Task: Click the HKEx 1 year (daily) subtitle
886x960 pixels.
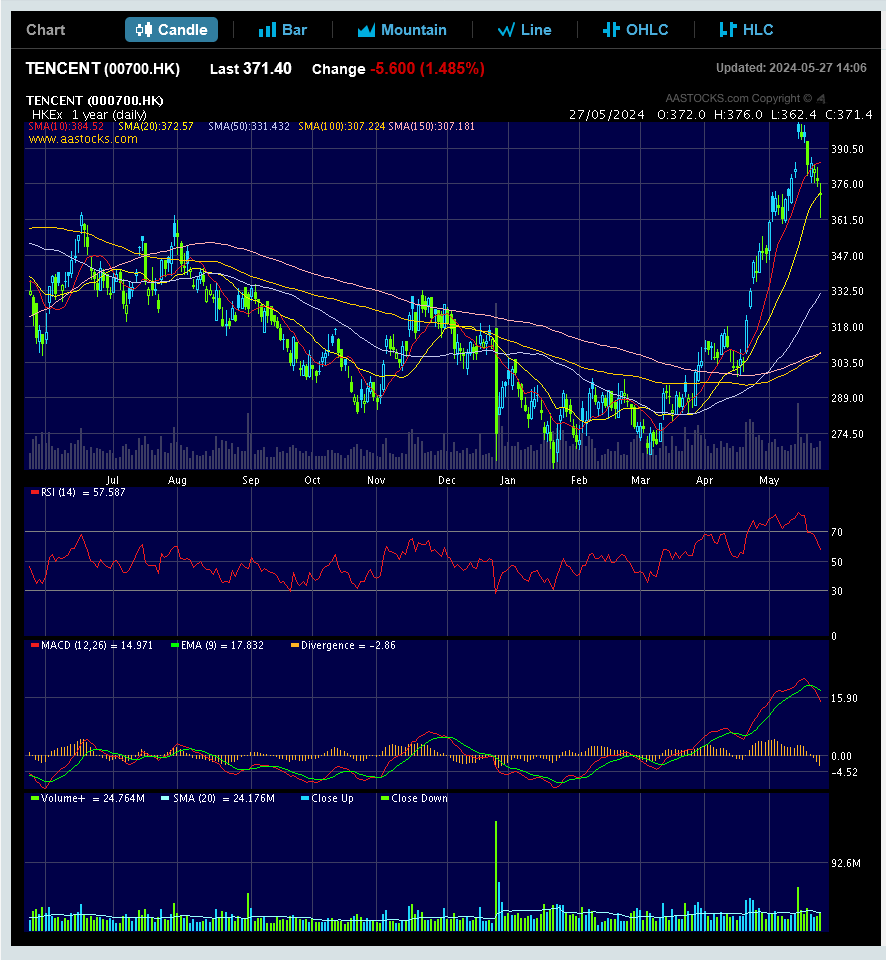Action: [89, 114]
